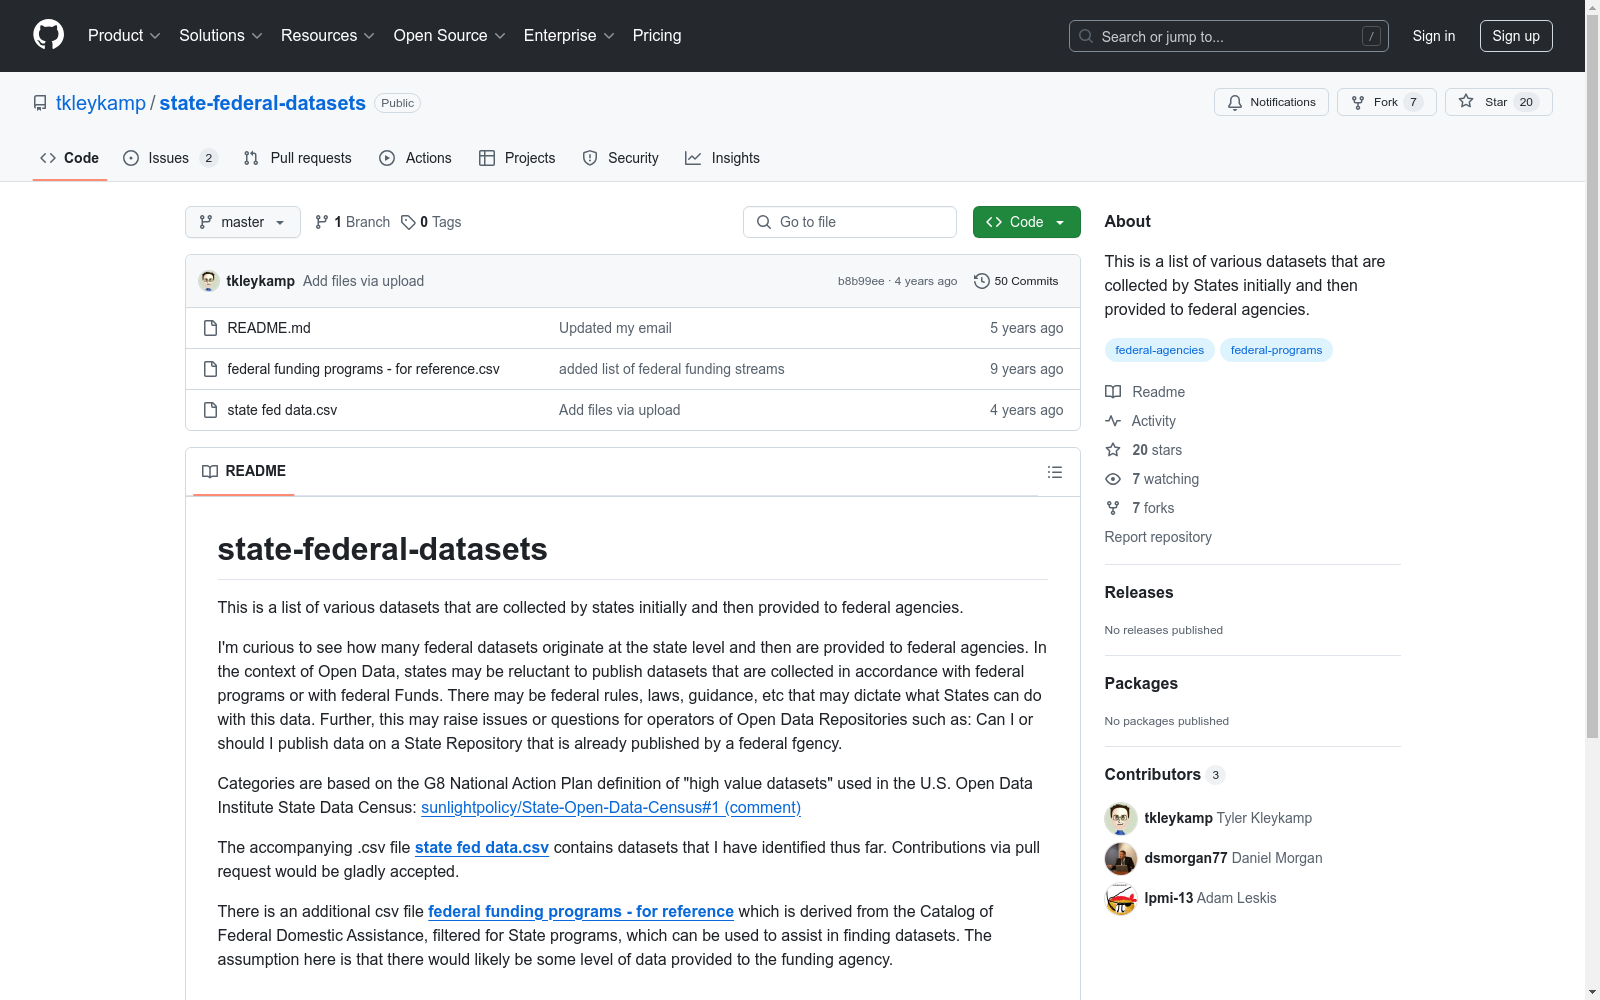Screen dimensions: 1600x1000
Task: View the 50 Commits history
Action: (x=1016, y=281)
